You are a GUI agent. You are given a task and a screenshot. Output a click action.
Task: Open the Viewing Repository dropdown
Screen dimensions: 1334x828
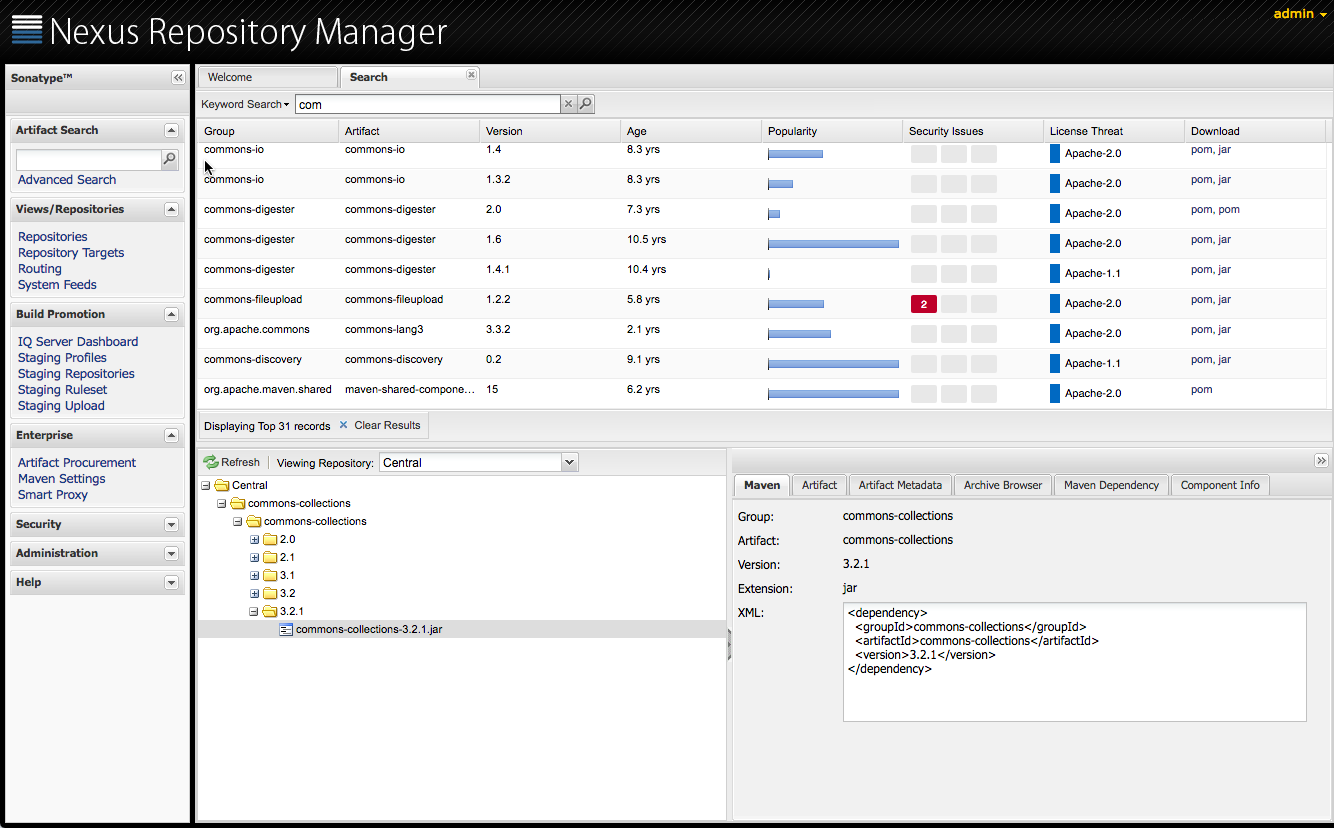click(569, 462)
